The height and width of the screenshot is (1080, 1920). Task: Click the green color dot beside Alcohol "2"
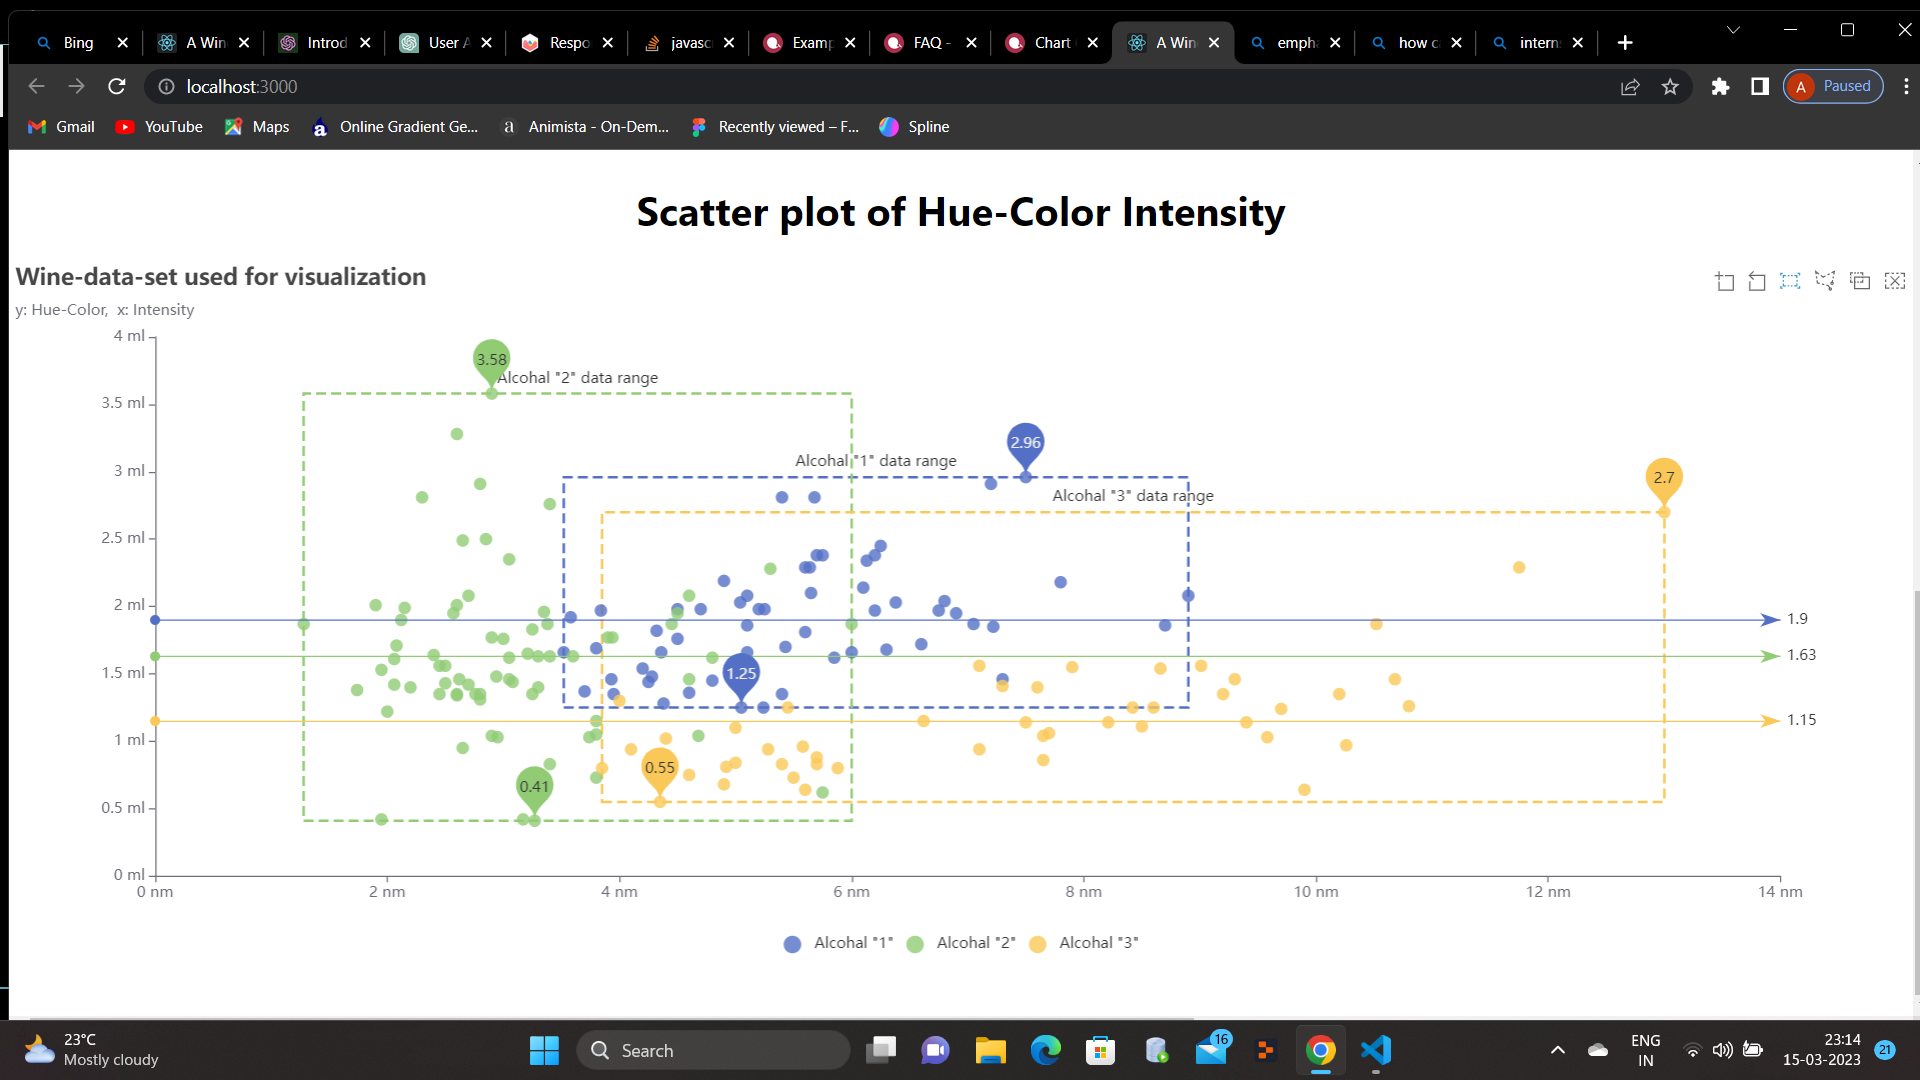[x=915, y=943]
